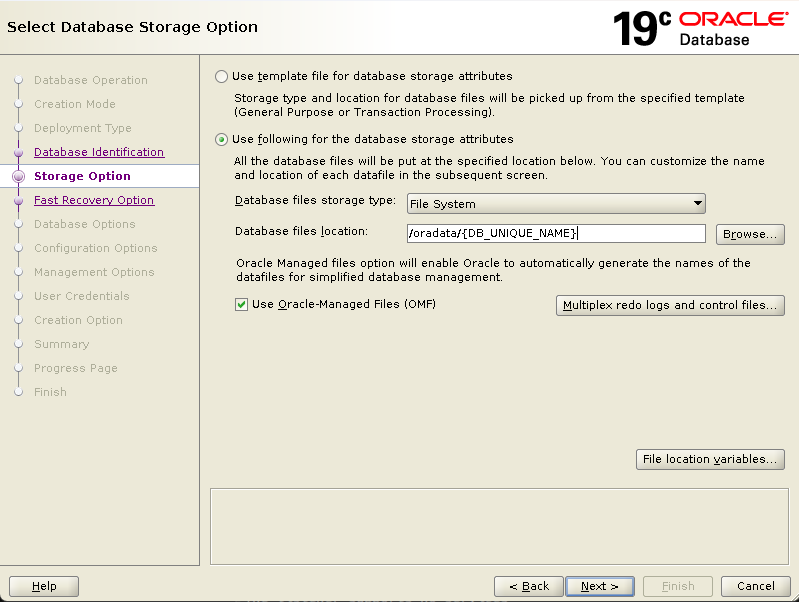
Task: Click Management Options step in sidebar
Action: pos(94,272)
